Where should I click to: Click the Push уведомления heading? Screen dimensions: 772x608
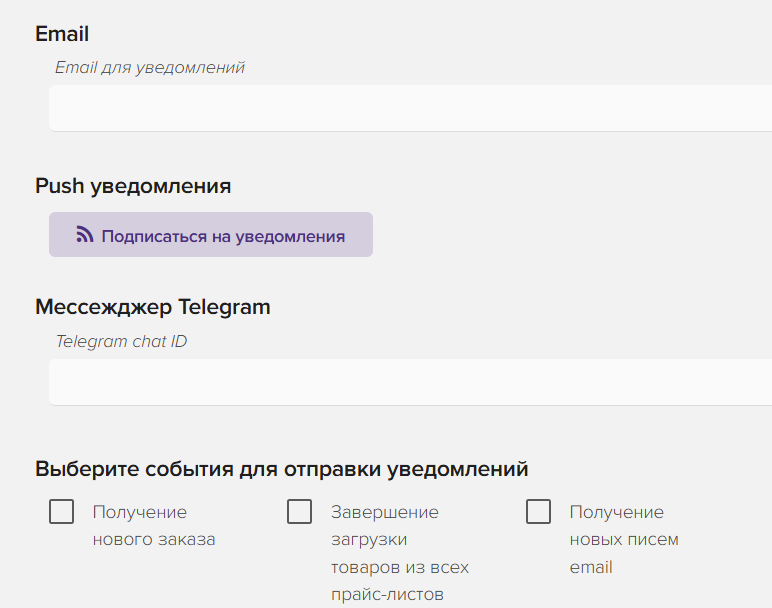(x=133, y=186)
